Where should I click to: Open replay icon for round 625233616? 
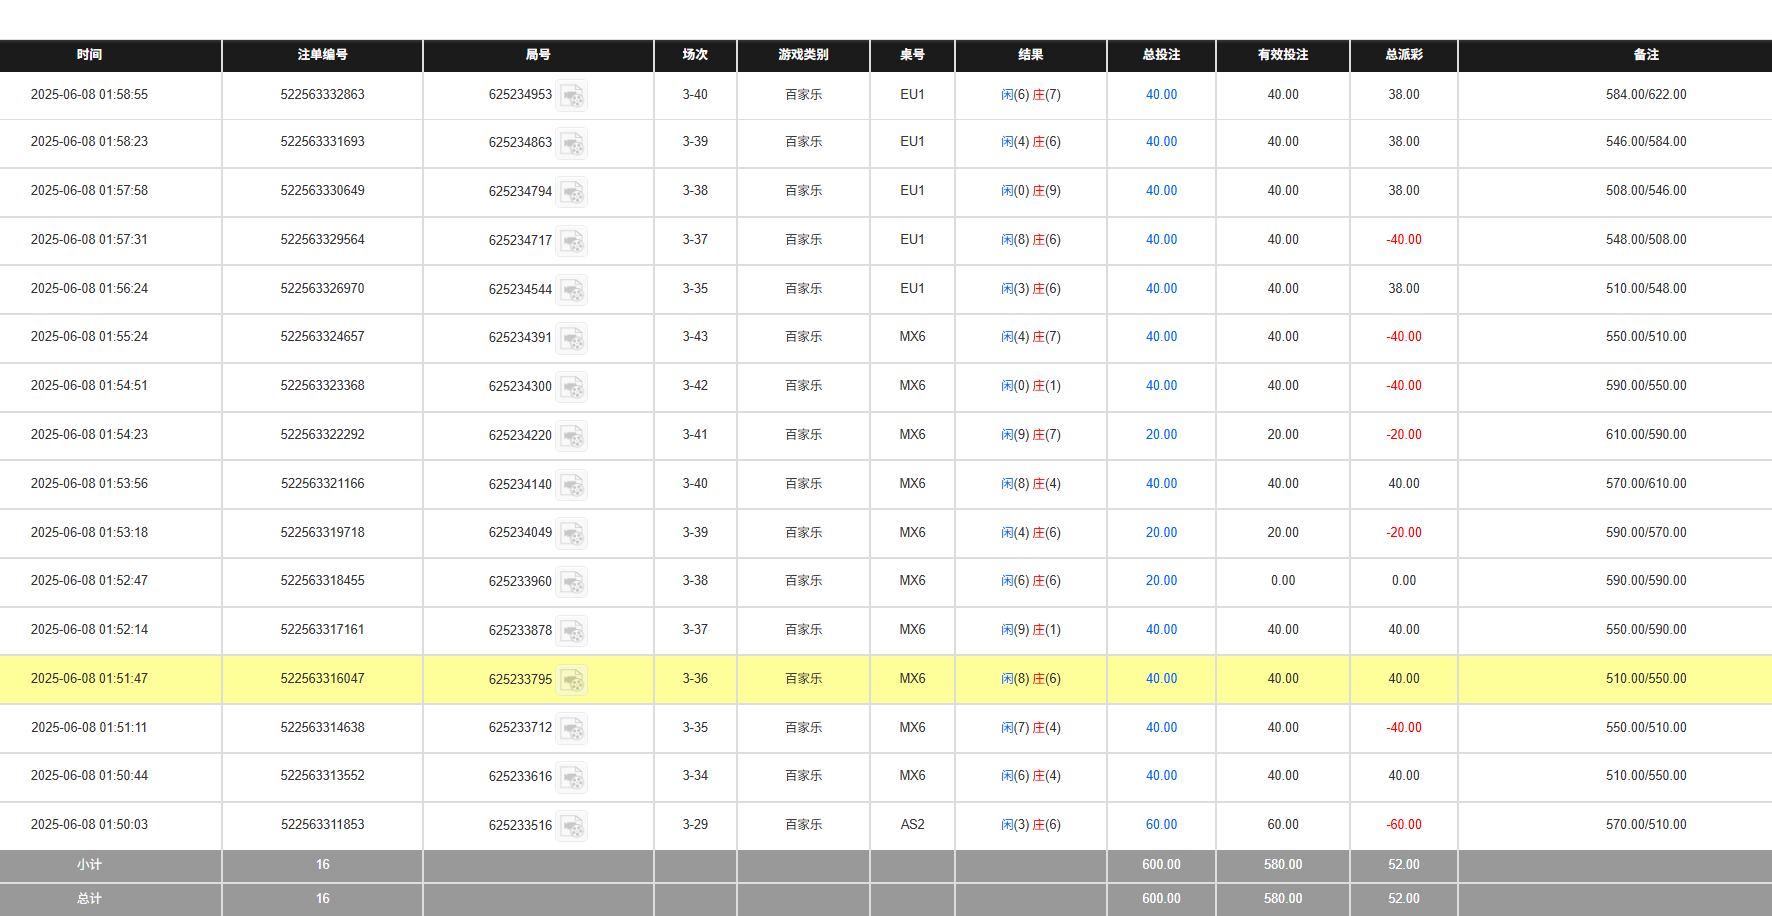click(x=572, y=777)
